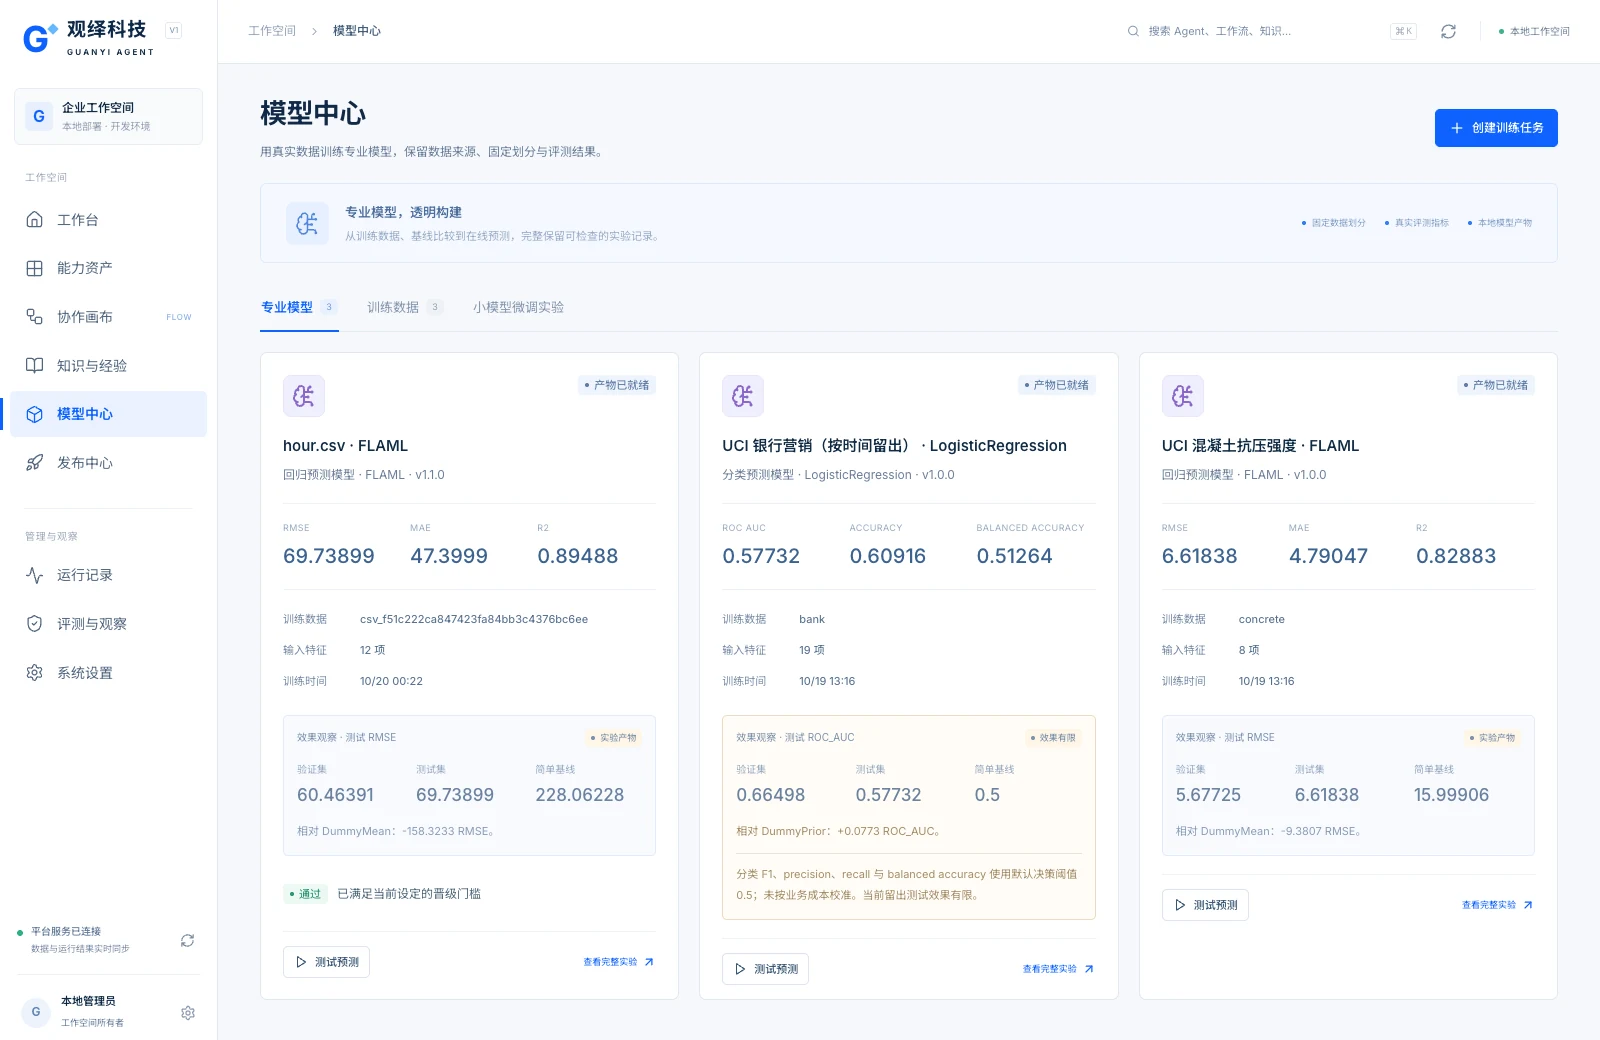Click the refresh icon in top bar
The height and width of the screenshot is (1040, 1600).
(1448, 32)
